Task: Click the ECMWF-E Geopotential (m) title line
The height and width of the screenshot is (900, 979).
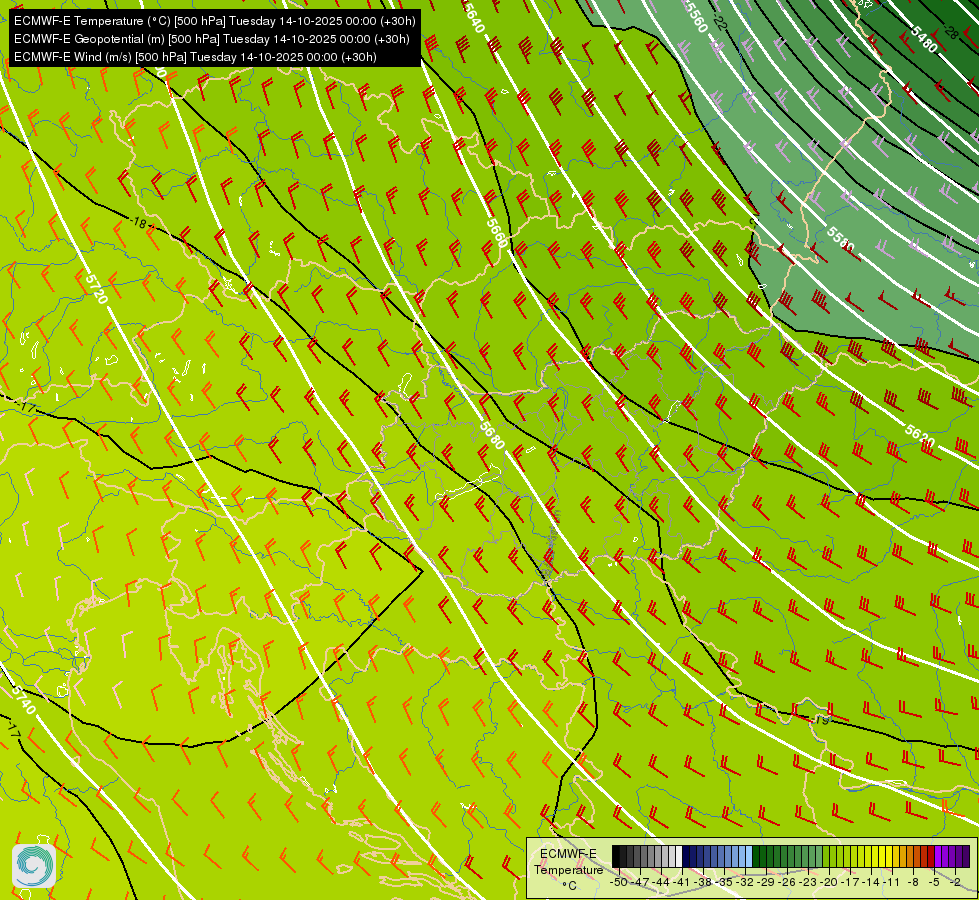Action: coord(212,39)
